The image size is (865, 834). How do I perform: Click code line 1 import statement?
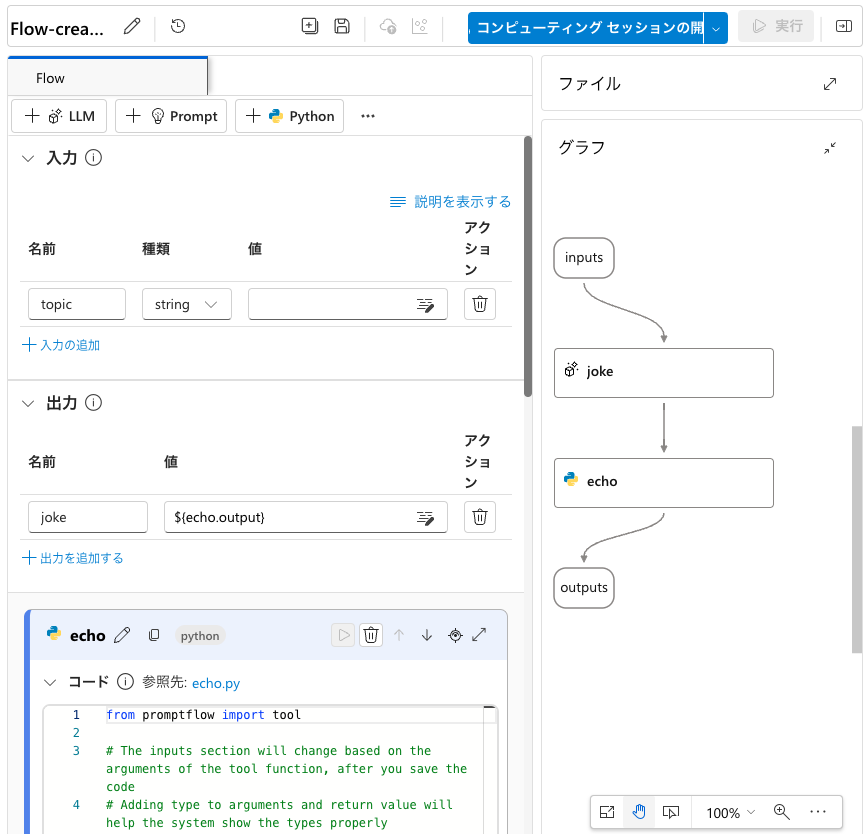point(203,715)
